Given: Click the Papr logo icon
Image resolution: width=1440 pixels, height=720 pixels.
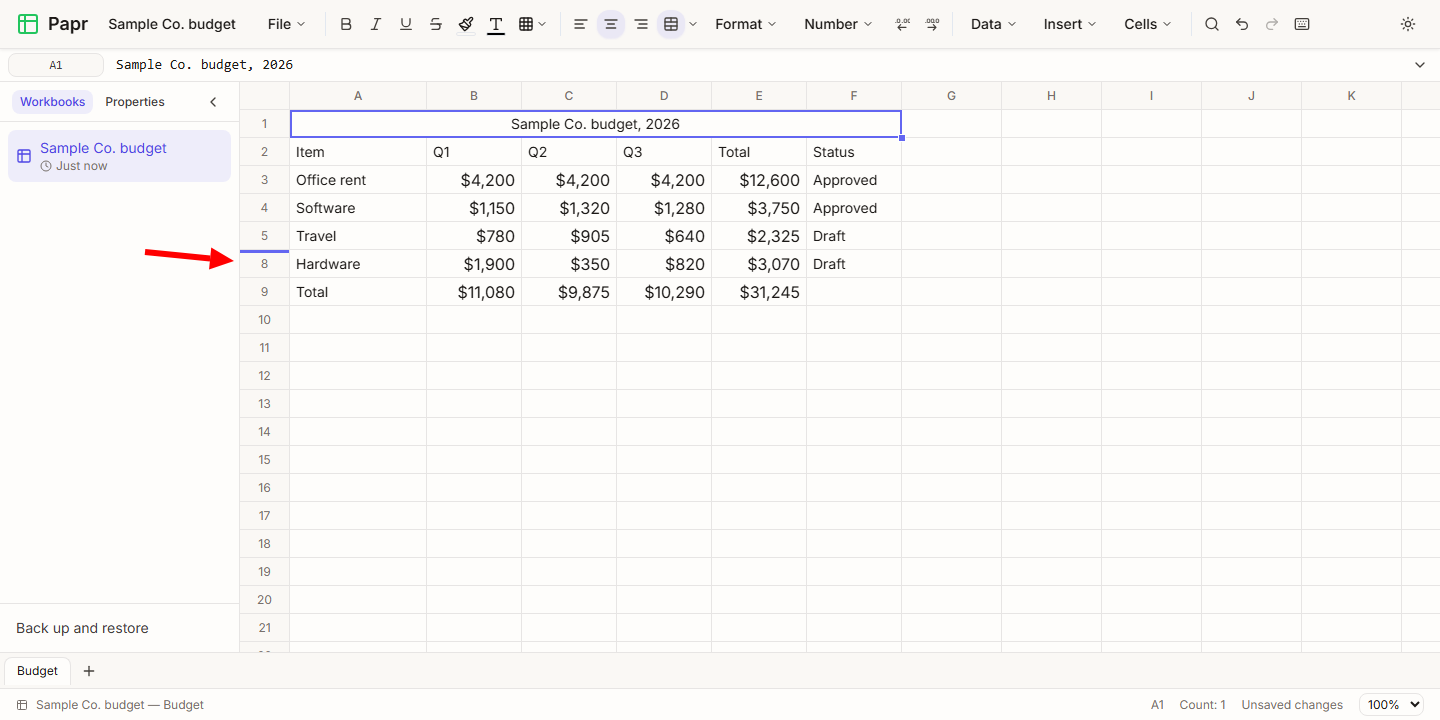Looking at the screenshot, I should (28, 24).
